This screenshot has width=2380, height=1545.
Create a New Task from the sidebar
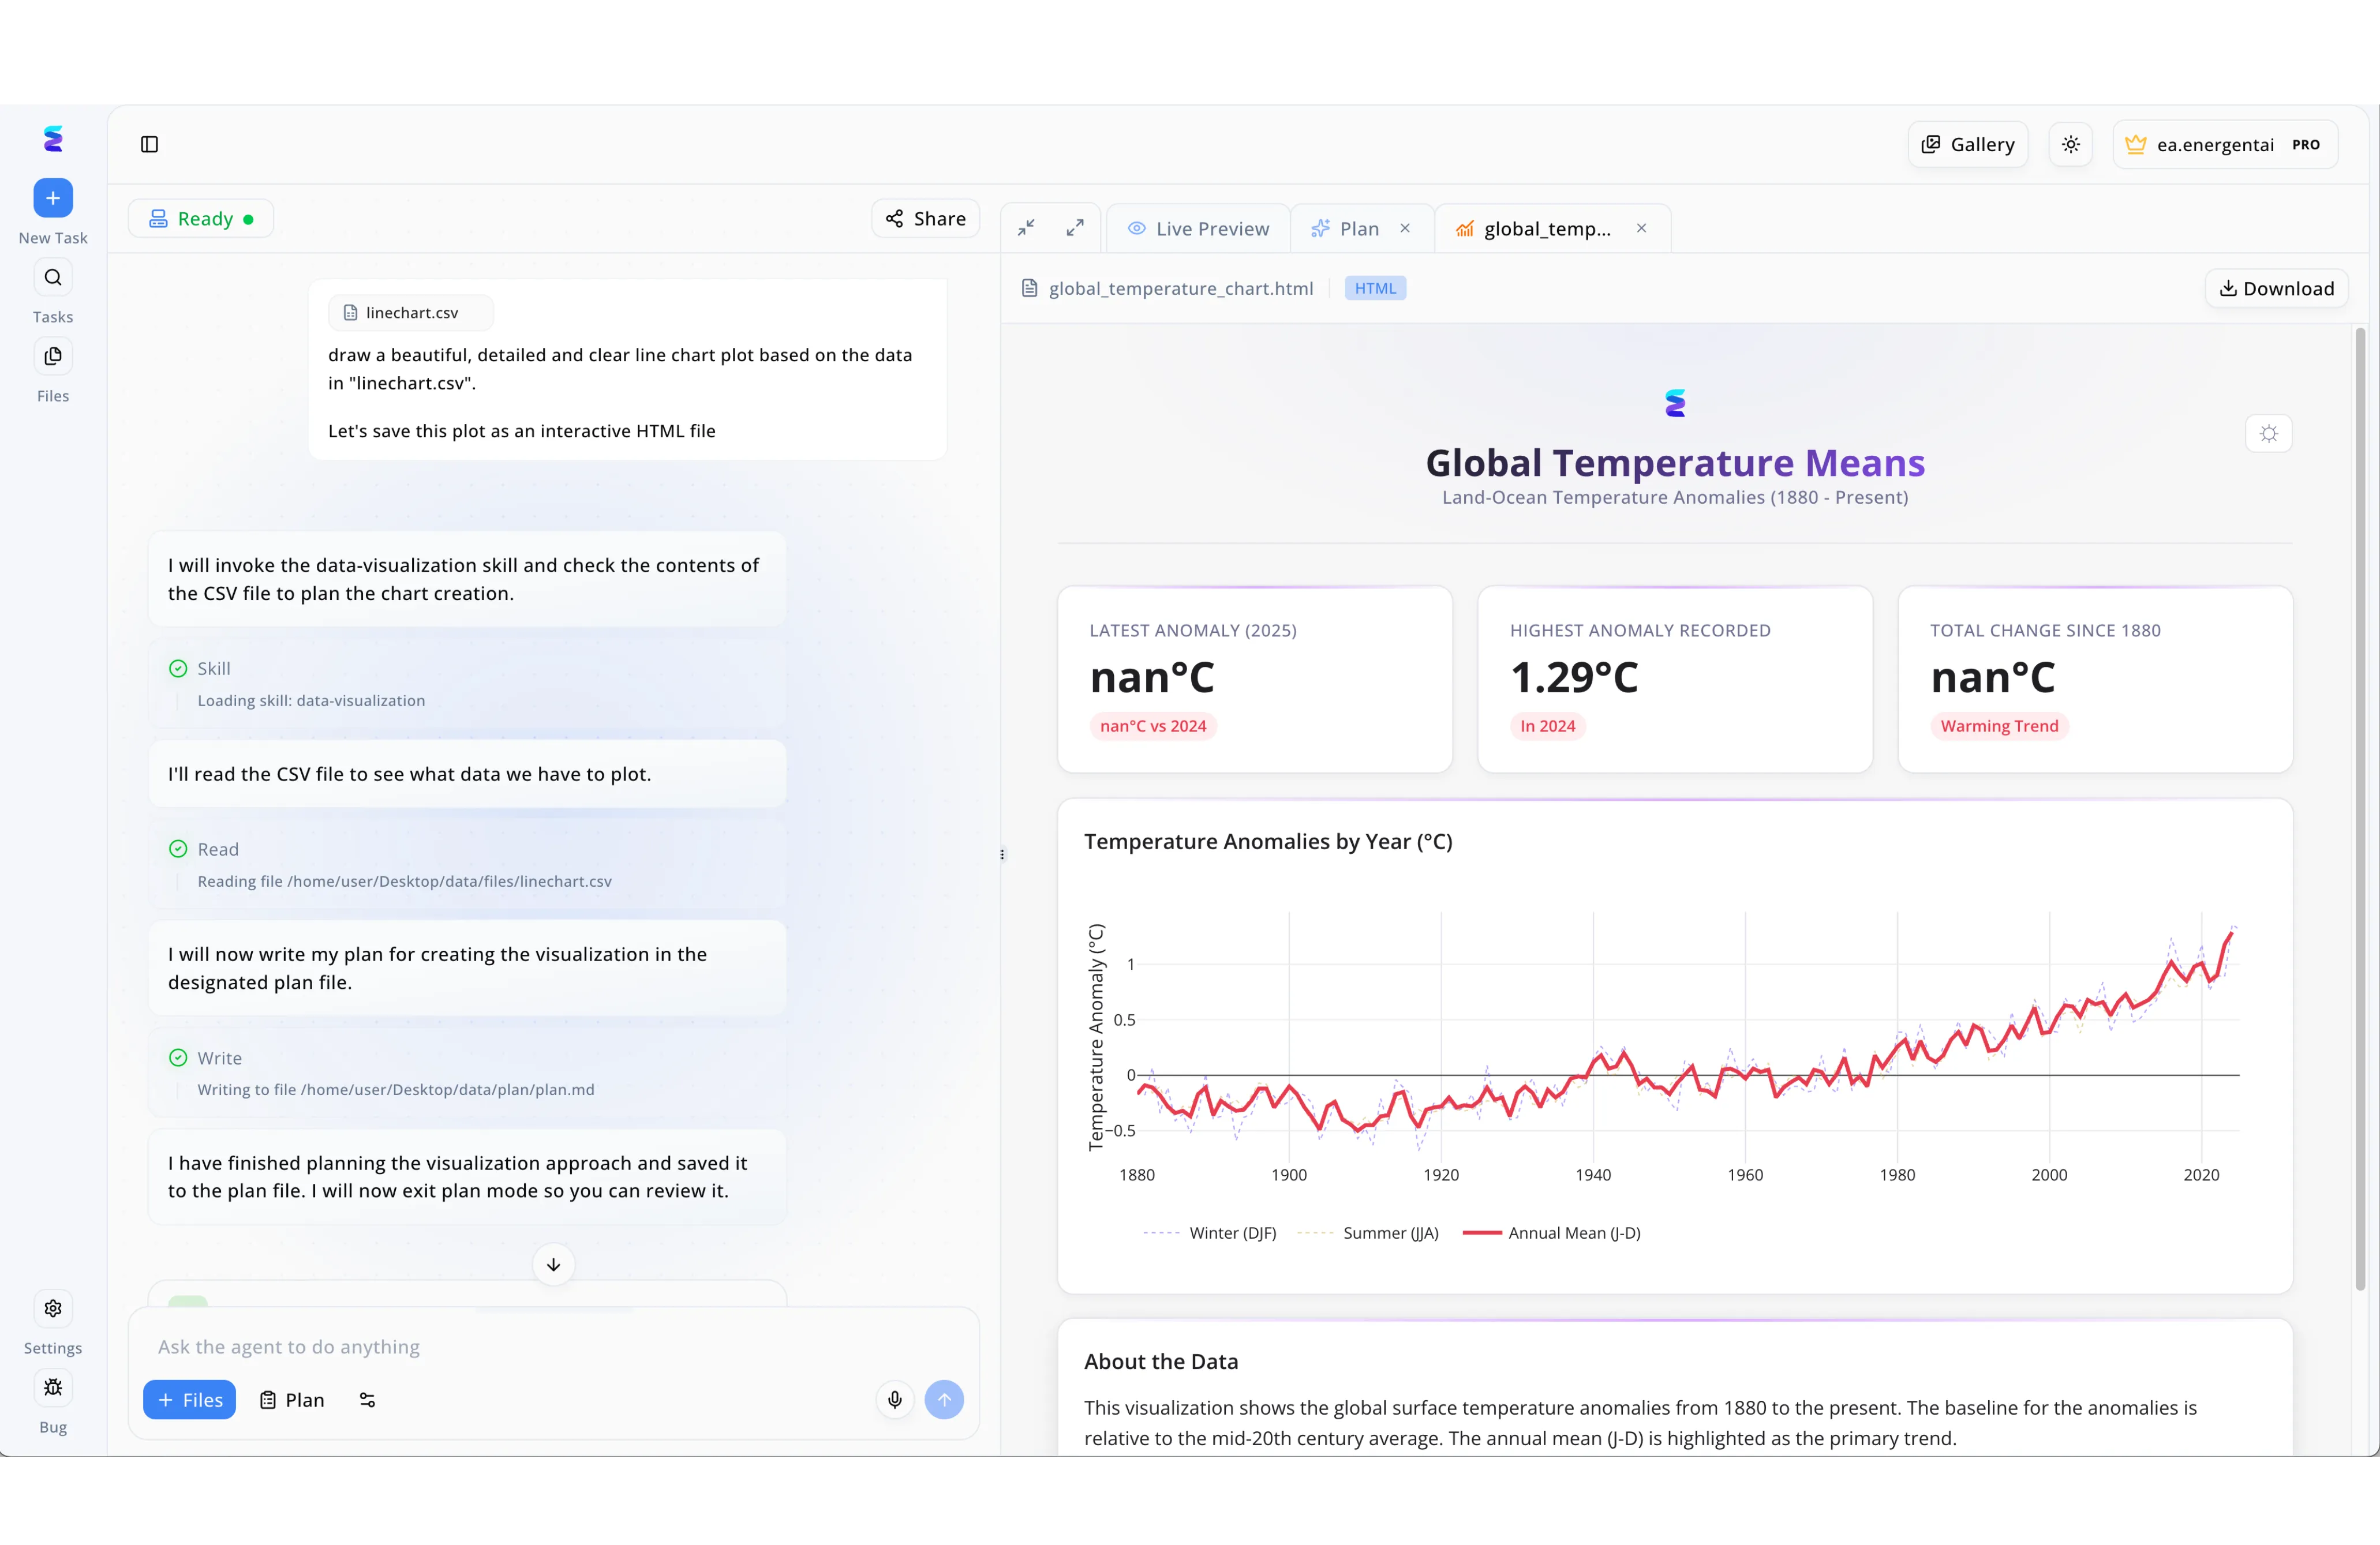52,197
